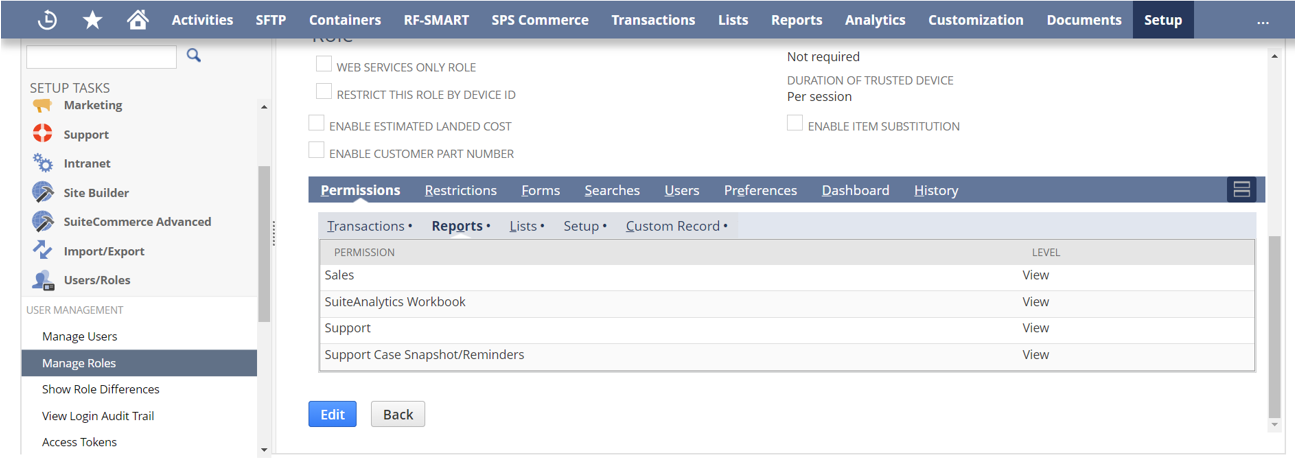The width and height of the screenshot is (1295, 459).
Task: Select the Intranet gear icon
Action: [43, 163]
